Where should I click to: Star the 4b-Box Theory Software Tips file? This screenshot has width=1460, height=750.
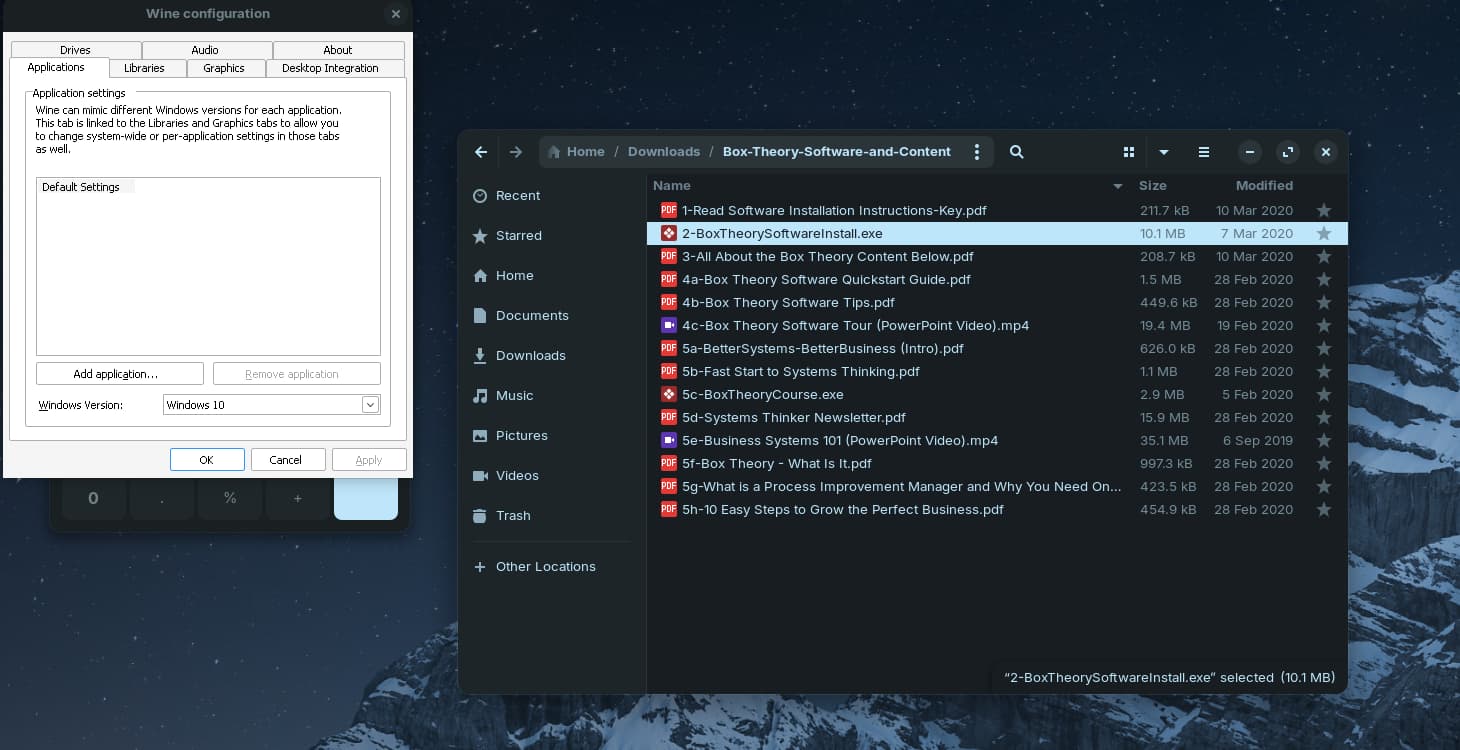[x=1324, y=303]
